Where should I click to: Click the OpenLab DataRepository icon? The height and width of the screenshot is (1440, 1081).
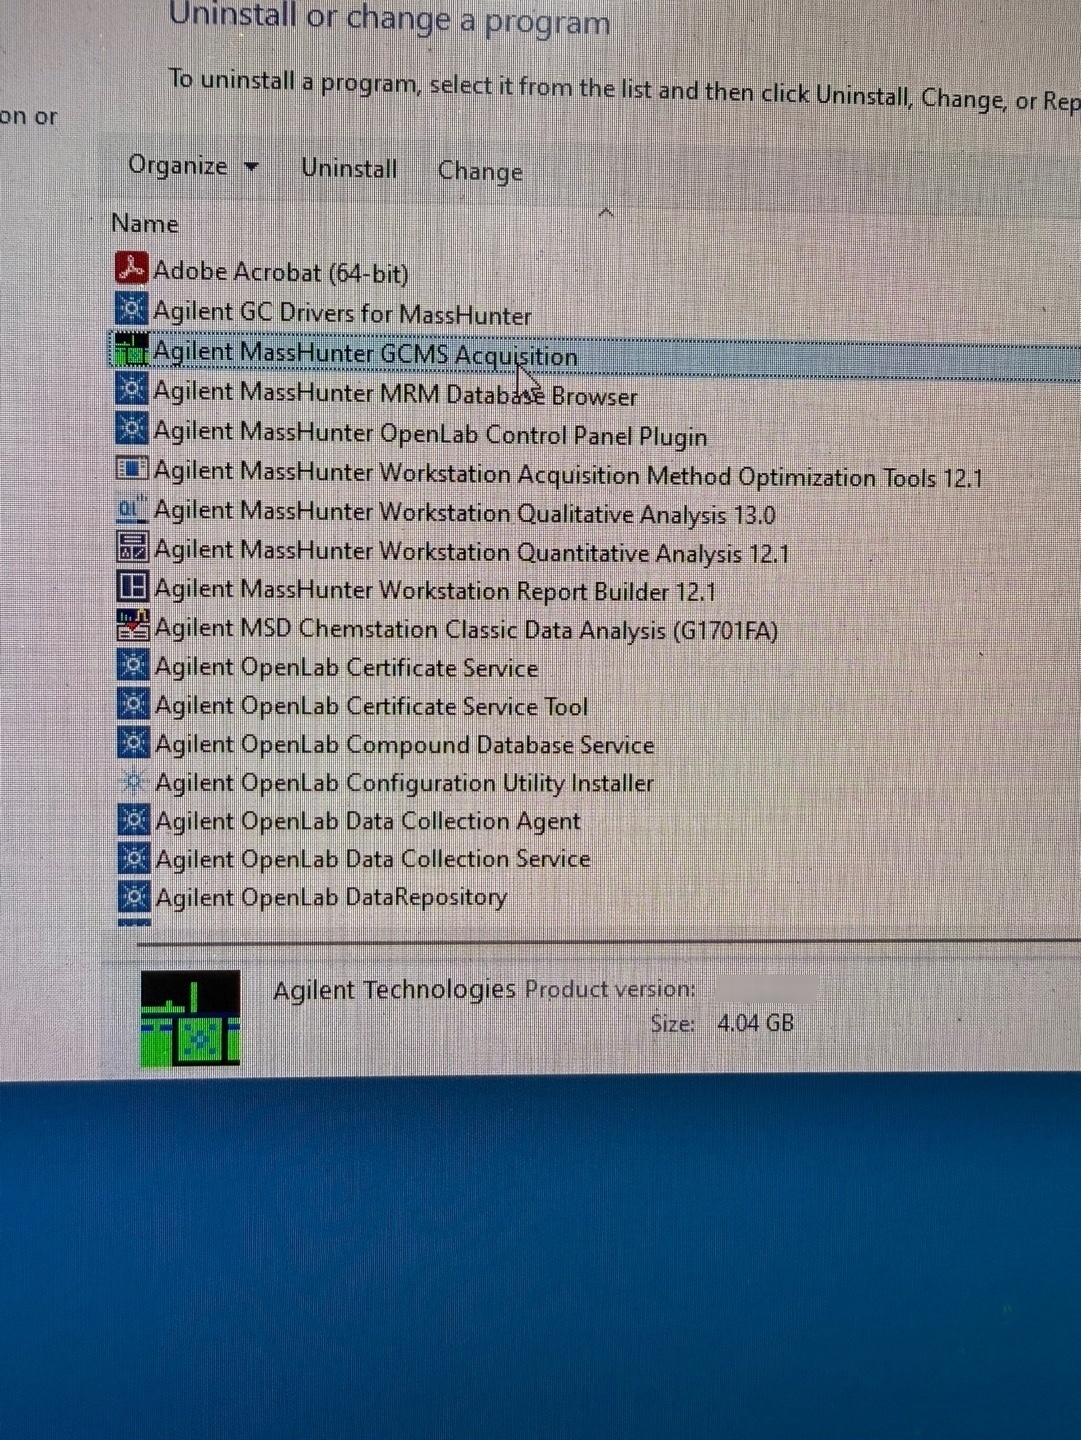(133, 895)
